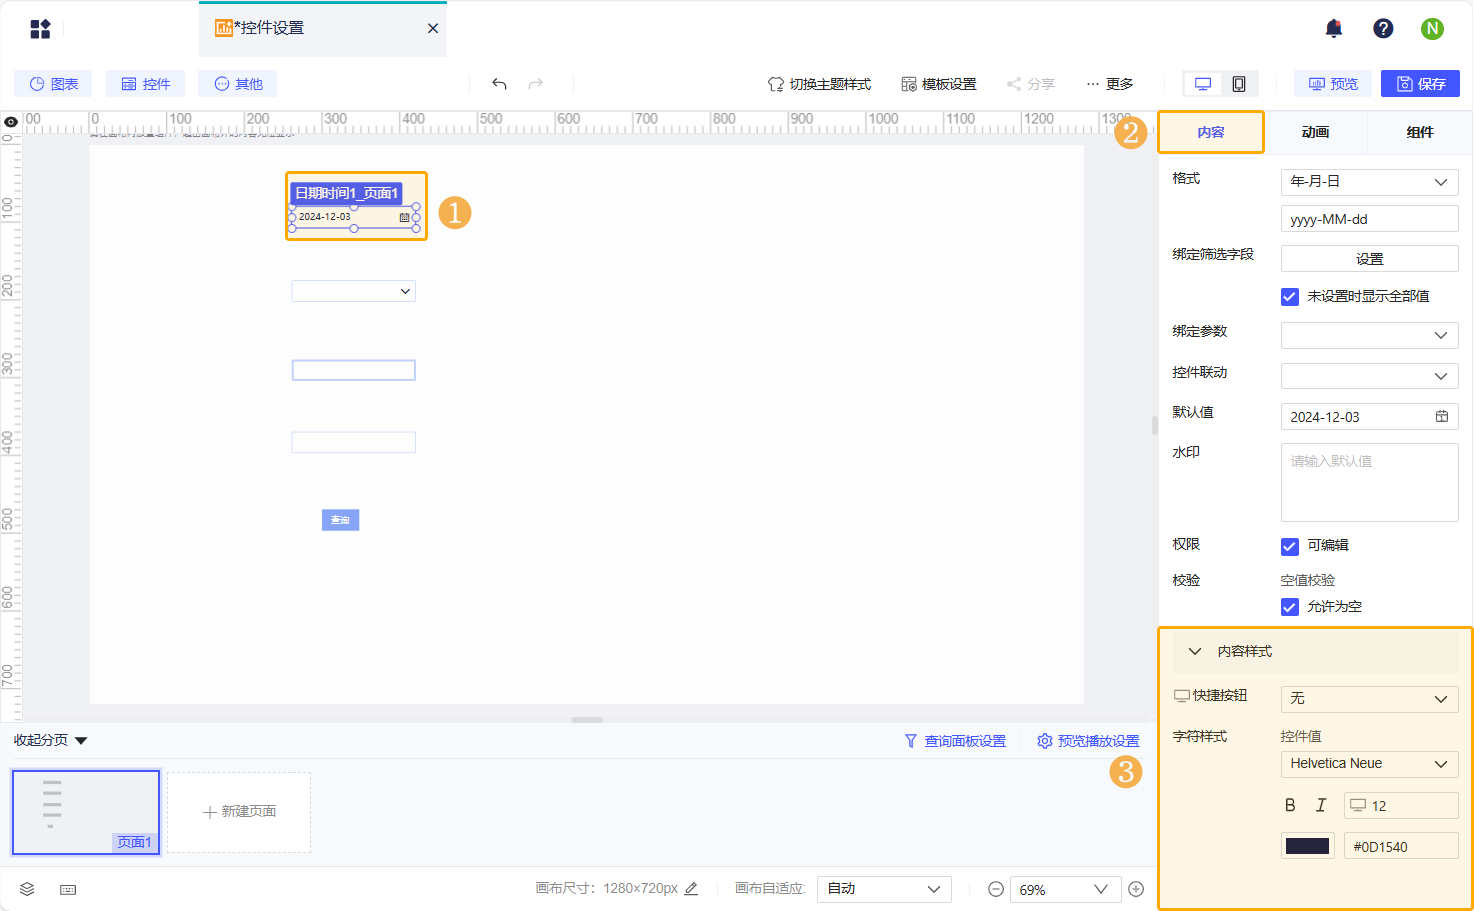This screenshot has width=1474, height=911.
Task: Click the 2024-12-03 default value field
Action: (x=1369, y=416)
